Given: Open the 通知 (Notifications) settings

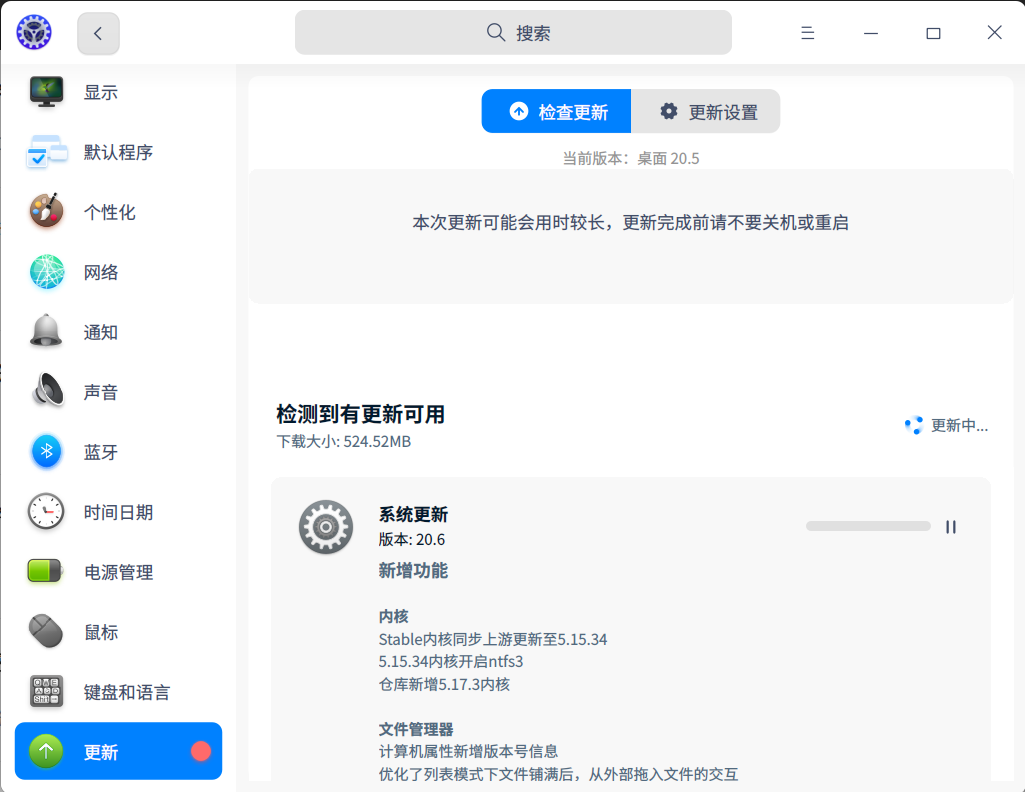Looking at the screenshot, I should coord(100,332).
